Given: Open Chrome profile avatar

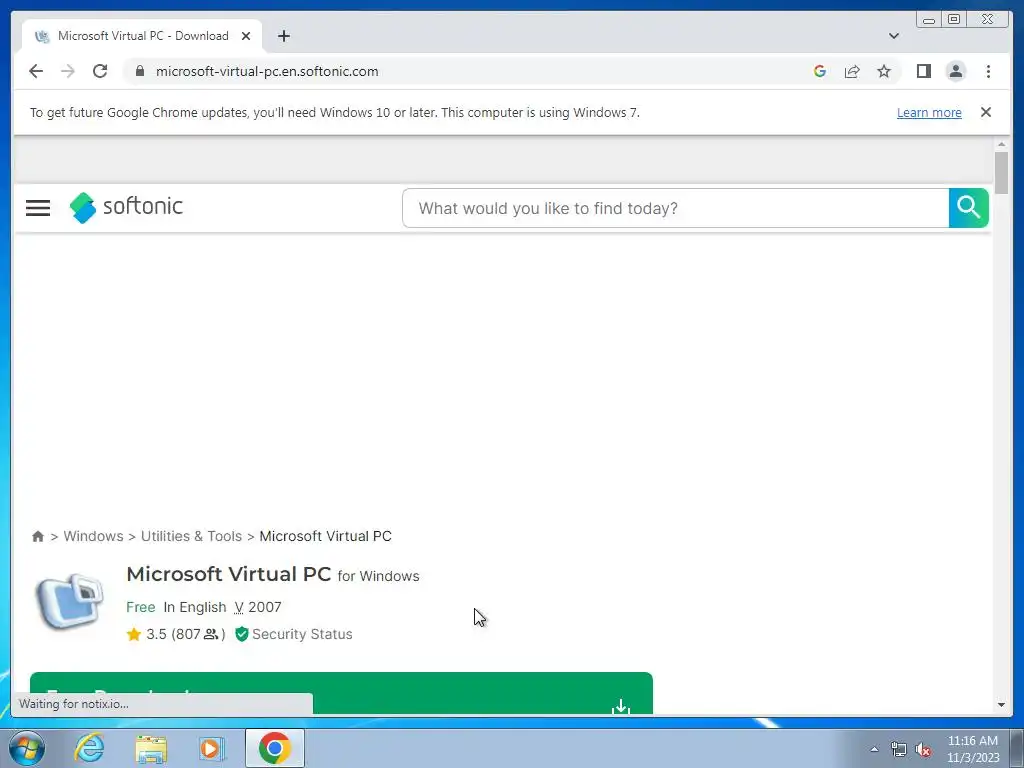Looking at the screenshot, I should point(955,71).
